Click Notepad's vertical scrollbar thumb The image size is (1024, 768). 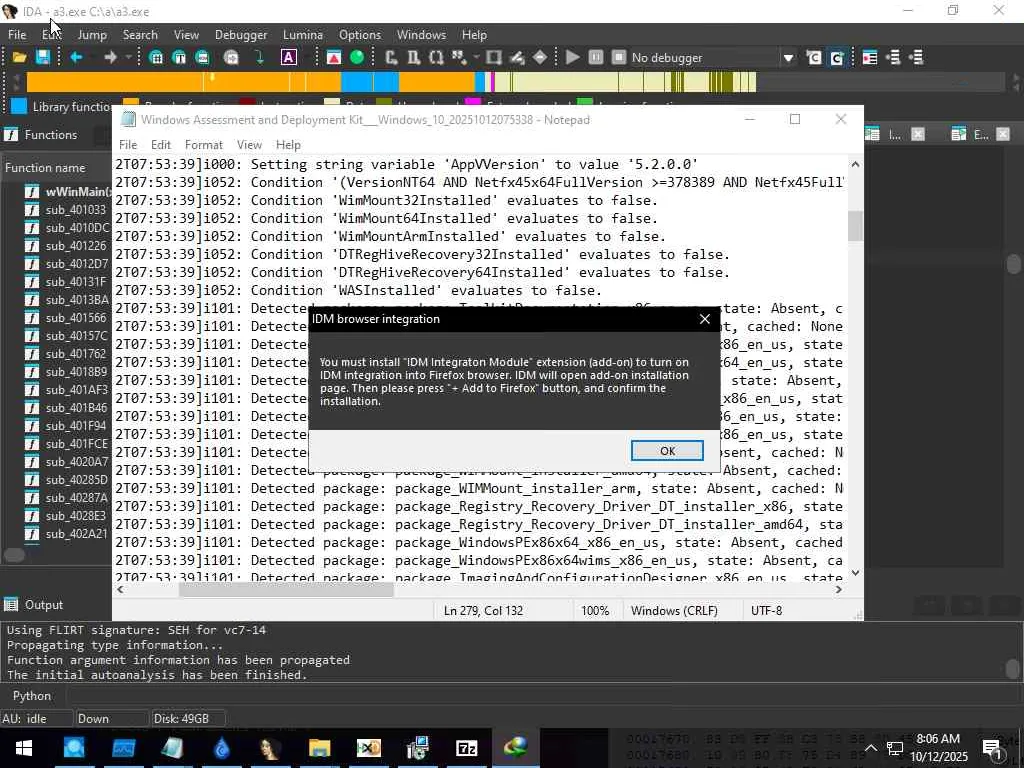(855, 226)
